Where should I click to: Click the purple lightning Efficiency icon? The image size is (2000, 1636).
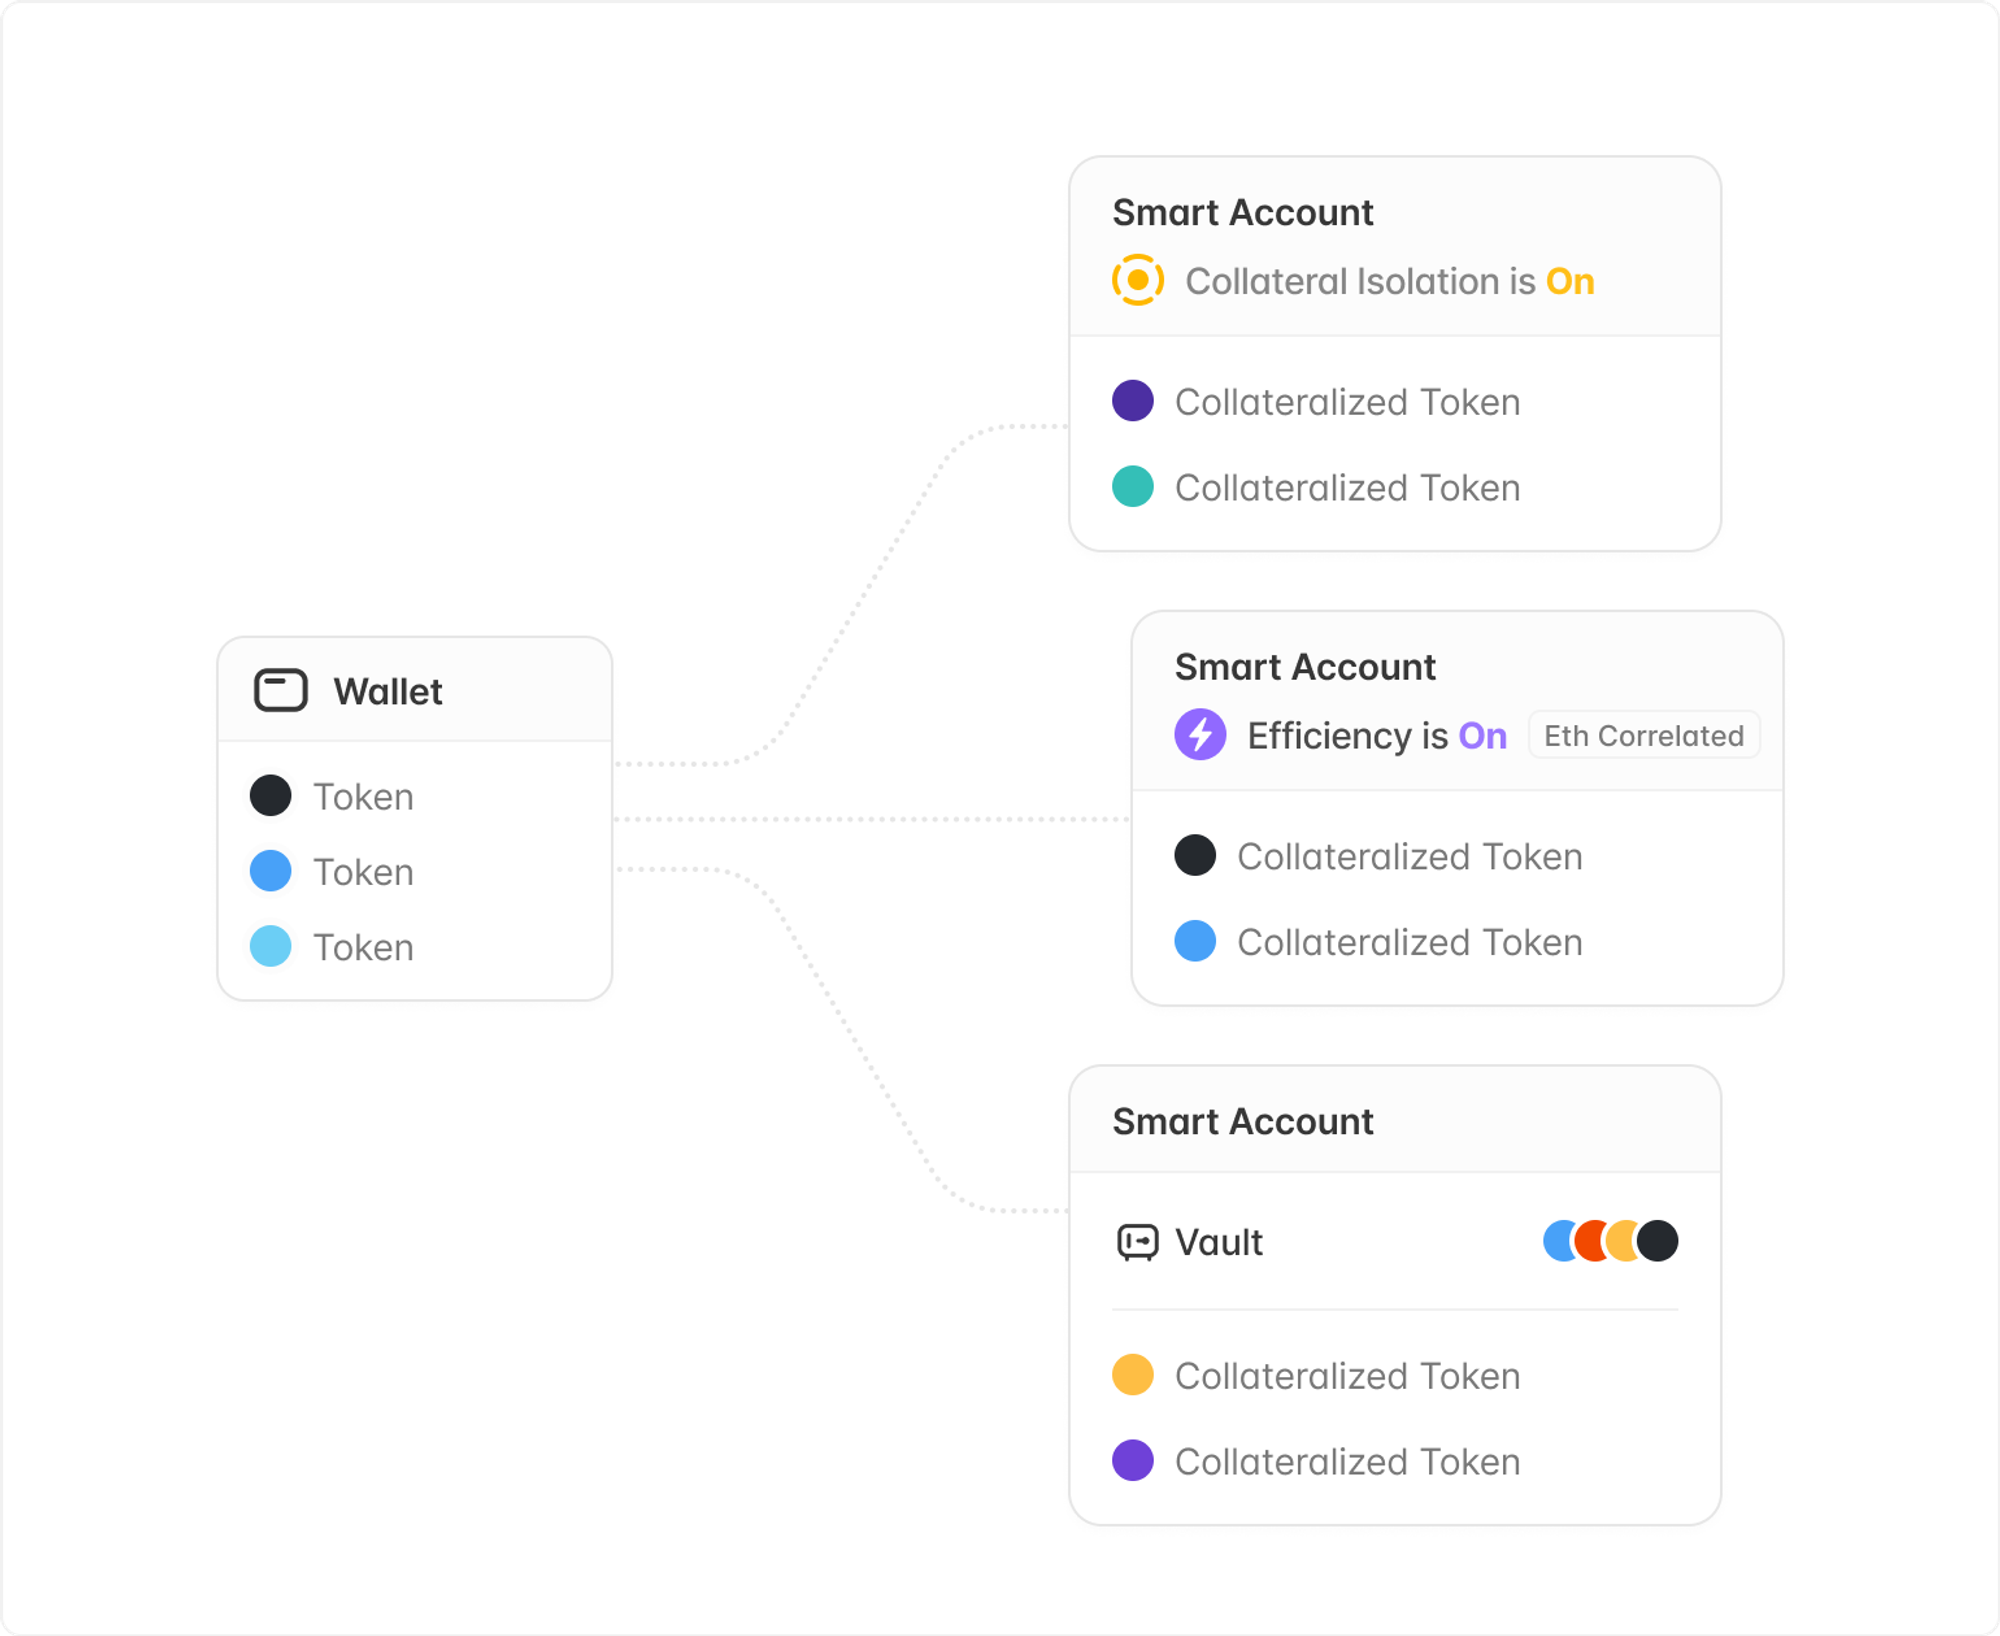1200,735
